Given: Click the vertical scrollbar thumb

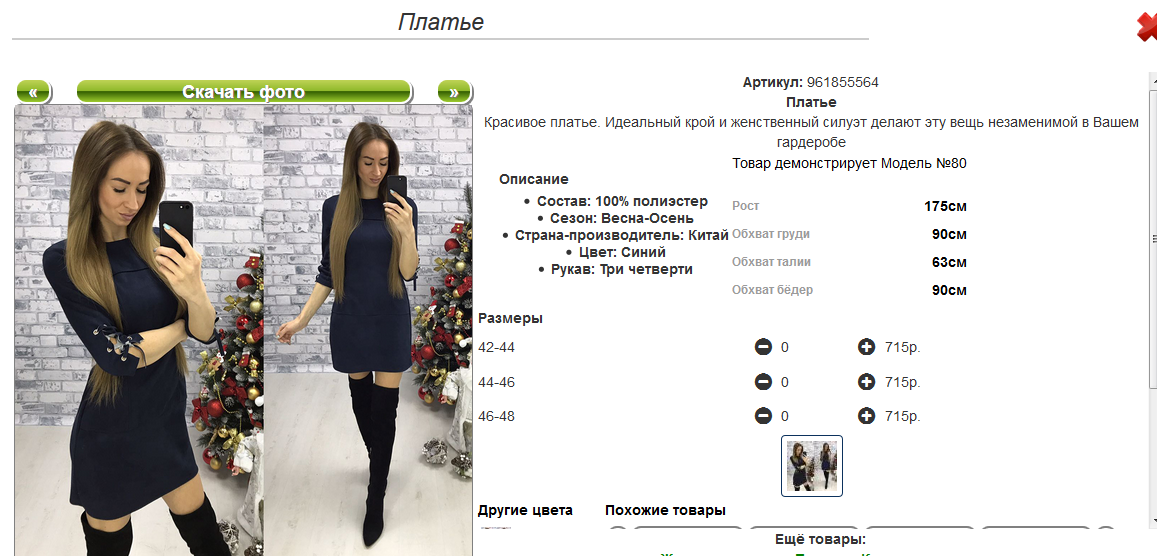Looking at the screenshot, I should [x=1153, y=234].
